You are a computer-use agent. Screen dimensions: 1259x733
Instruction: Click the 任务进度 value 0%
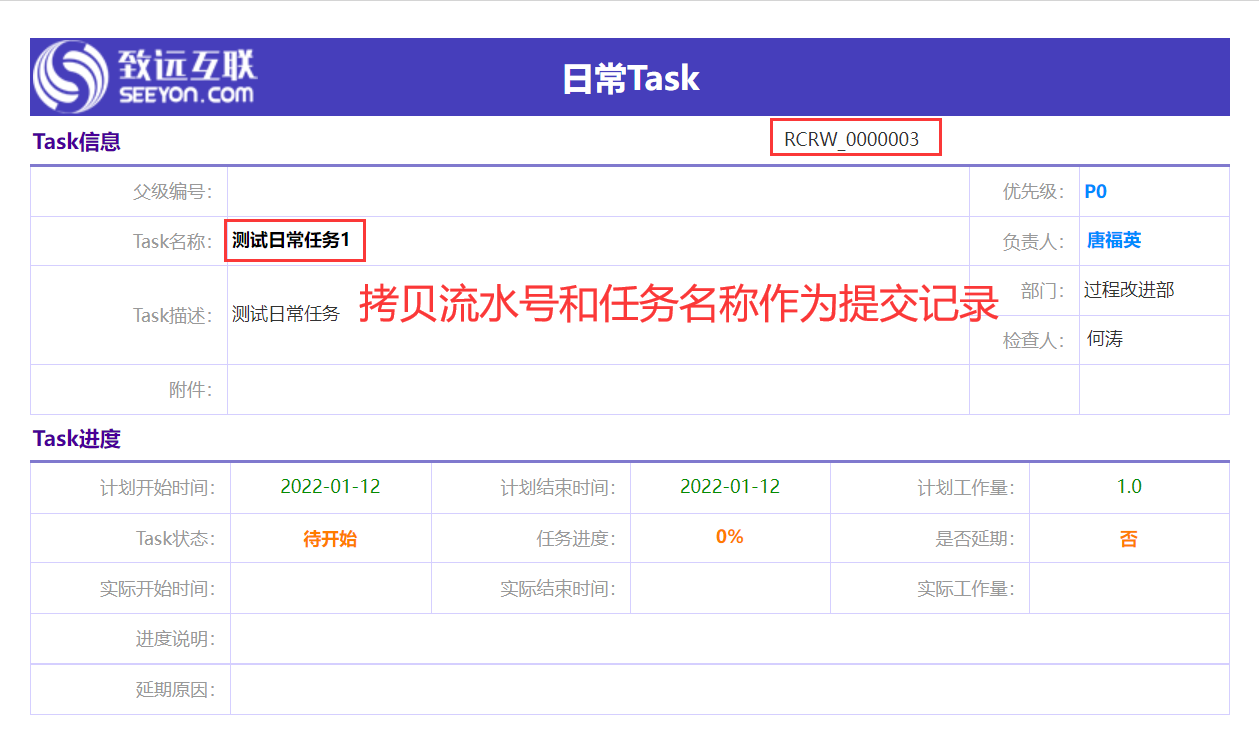click(x=730, y=537)
